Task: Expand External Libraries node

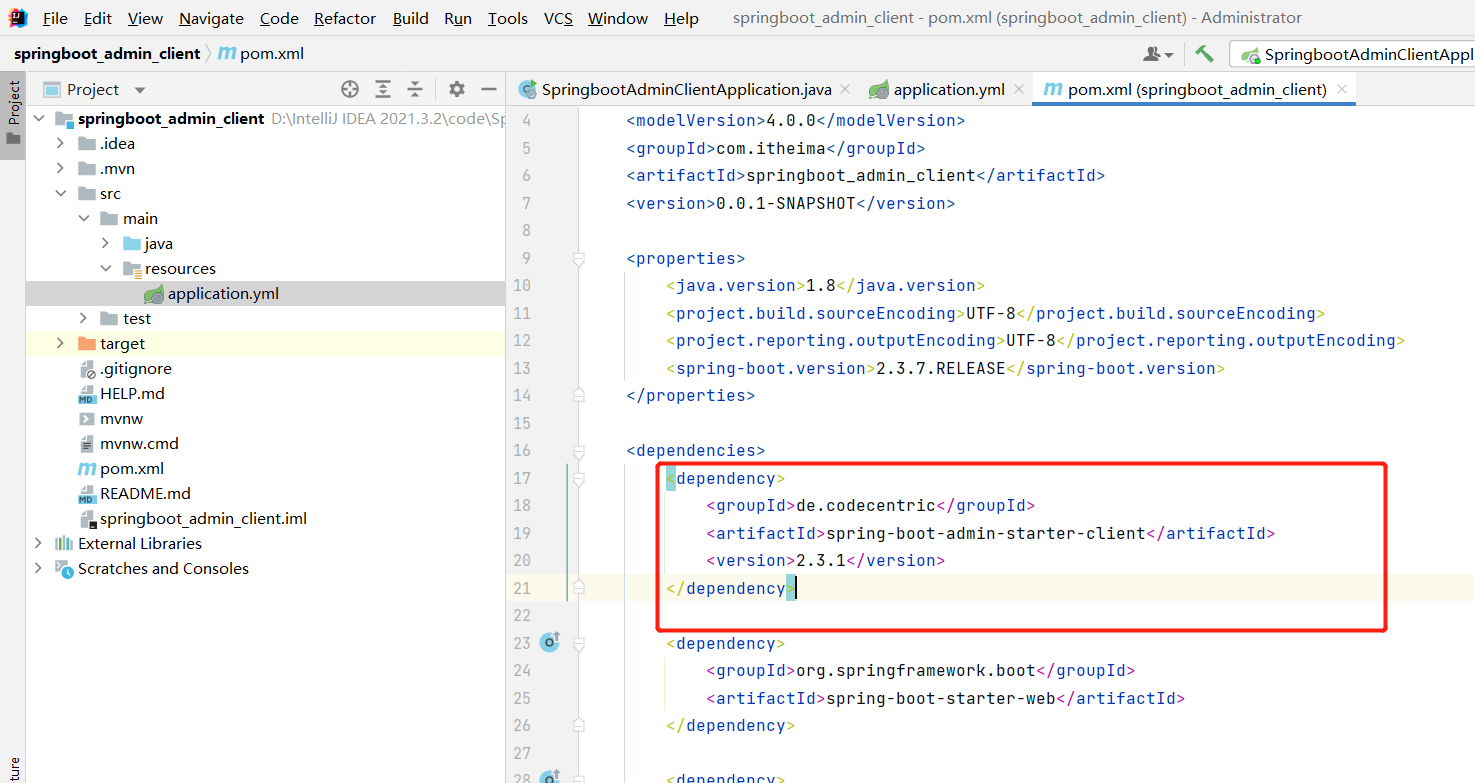Action: coord(39,543)
